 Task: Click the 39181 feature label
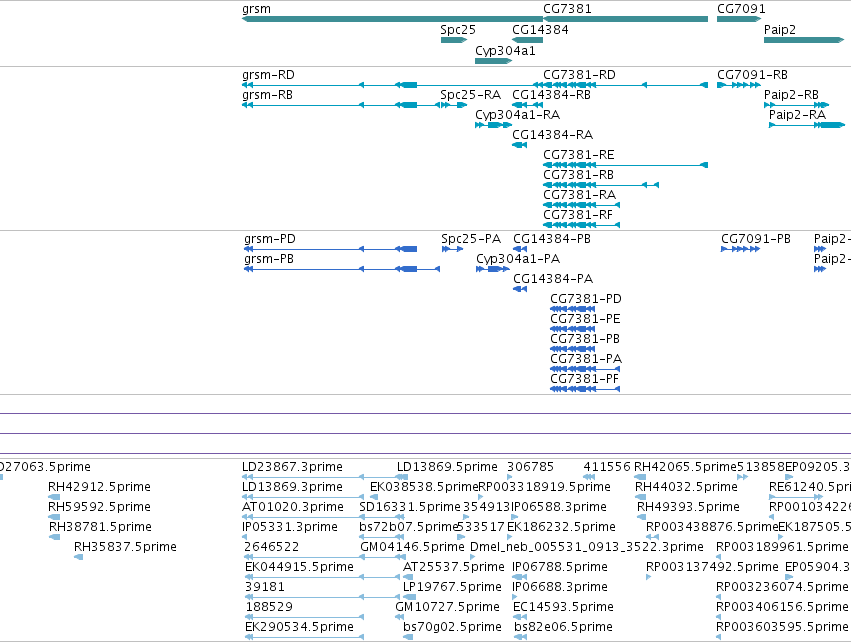pyautogui.click(x=265, y=587)
